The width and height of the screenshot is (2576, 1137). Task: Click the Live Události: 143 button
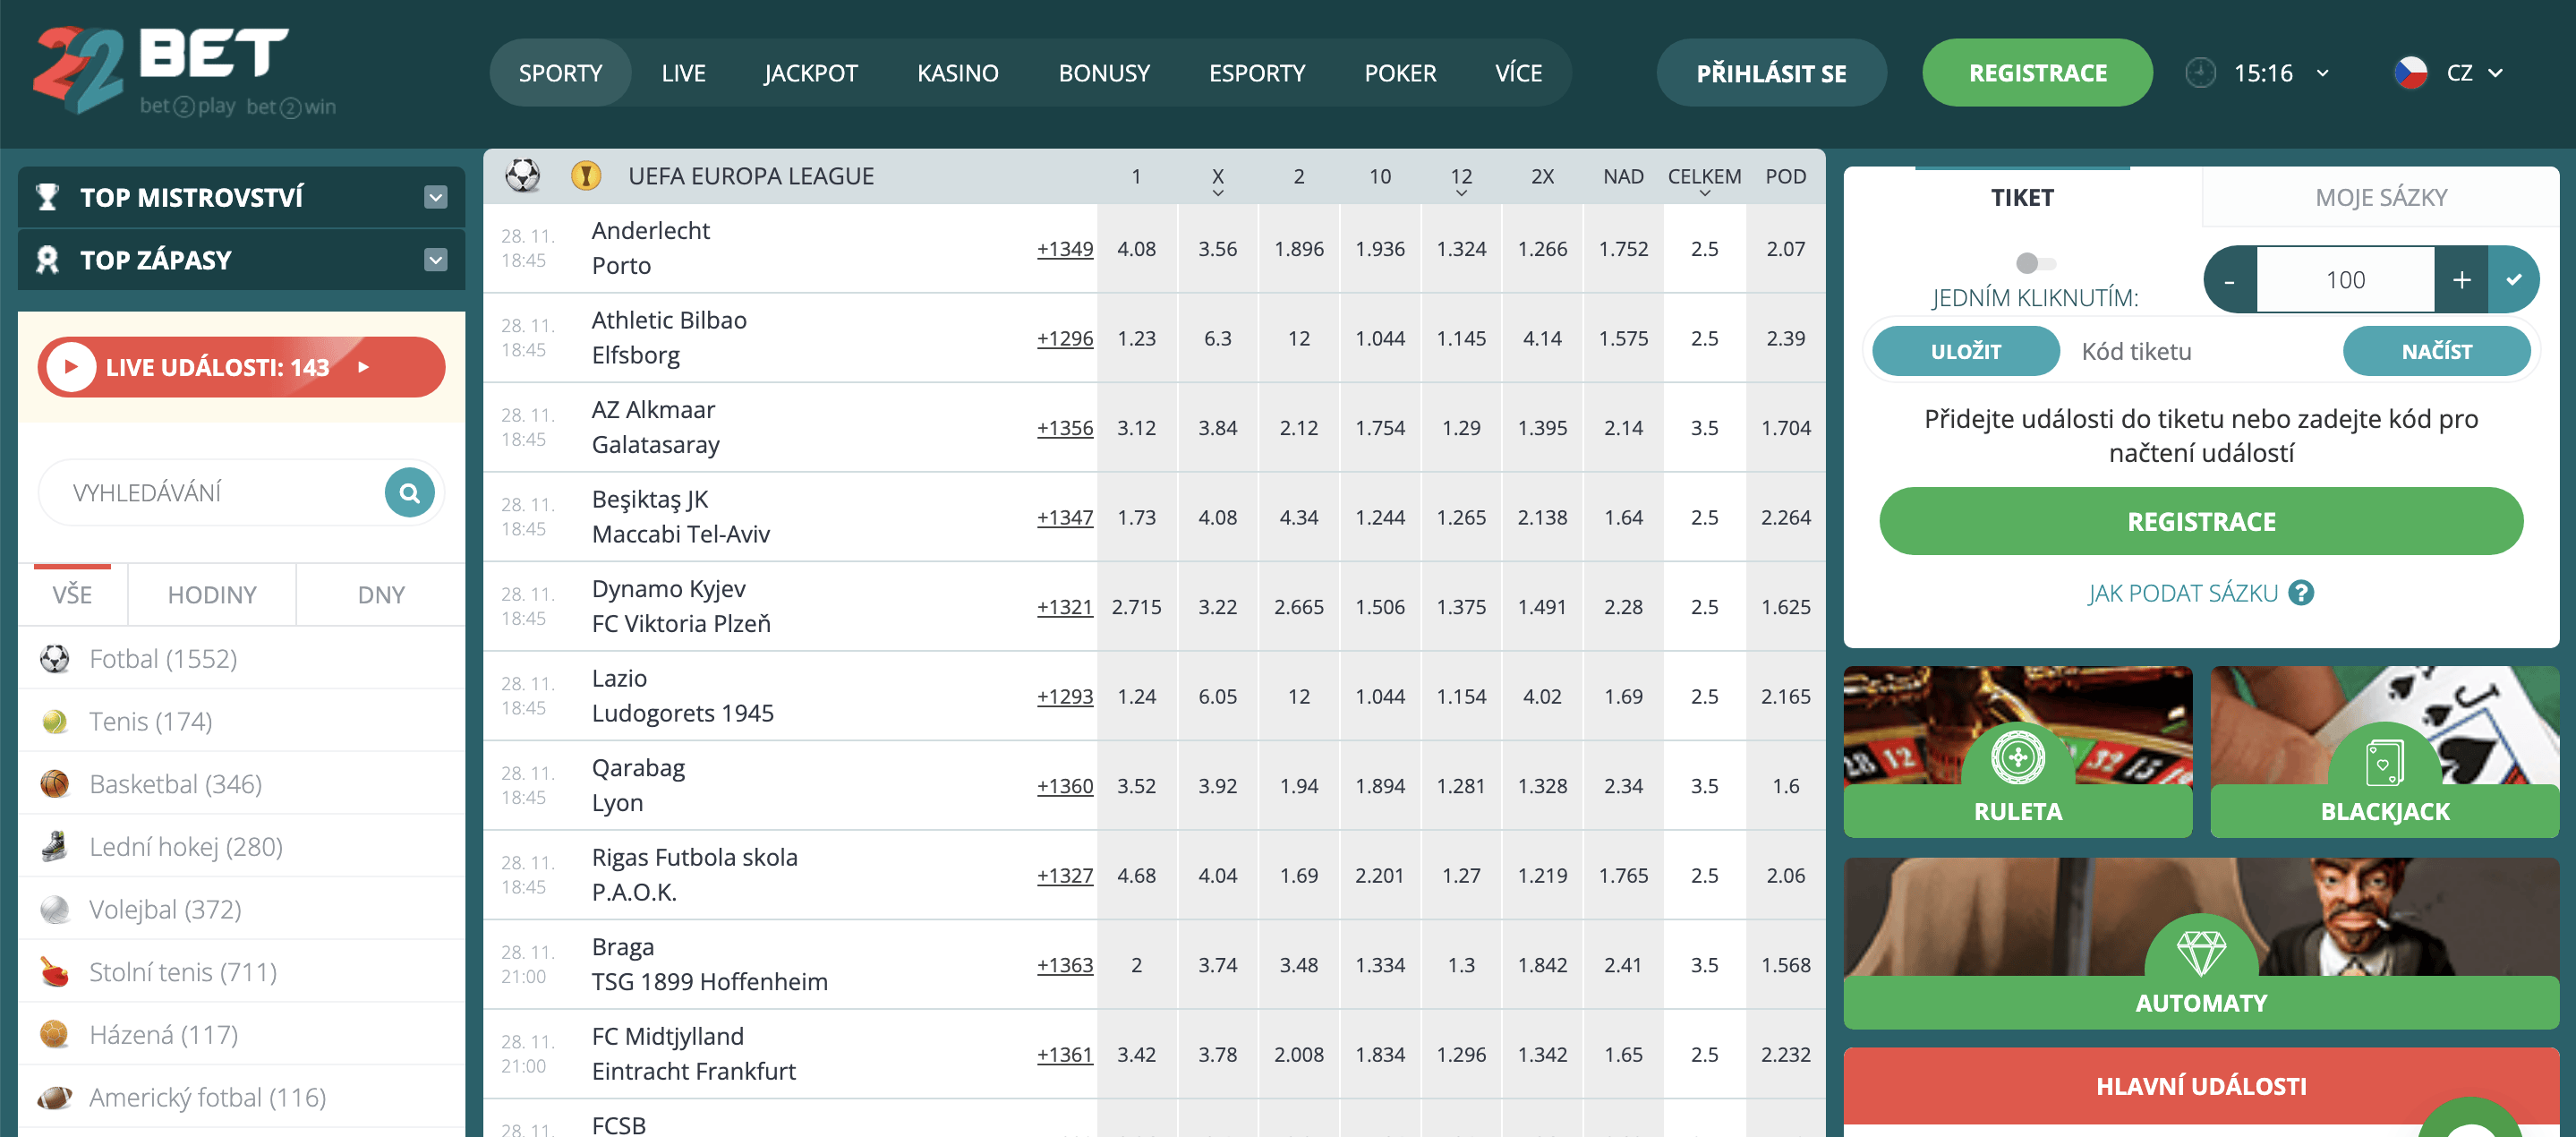241,367
